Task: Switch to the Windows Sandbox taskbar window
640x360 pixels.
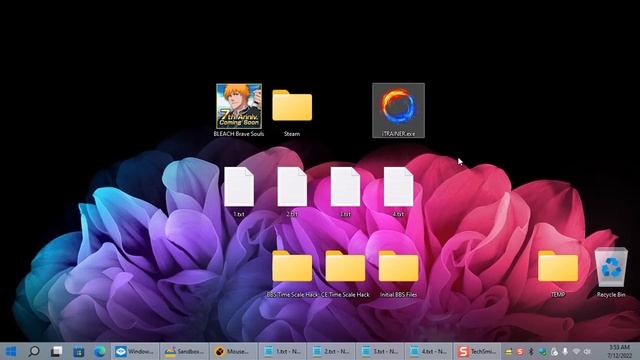Action: click(135, 351)
